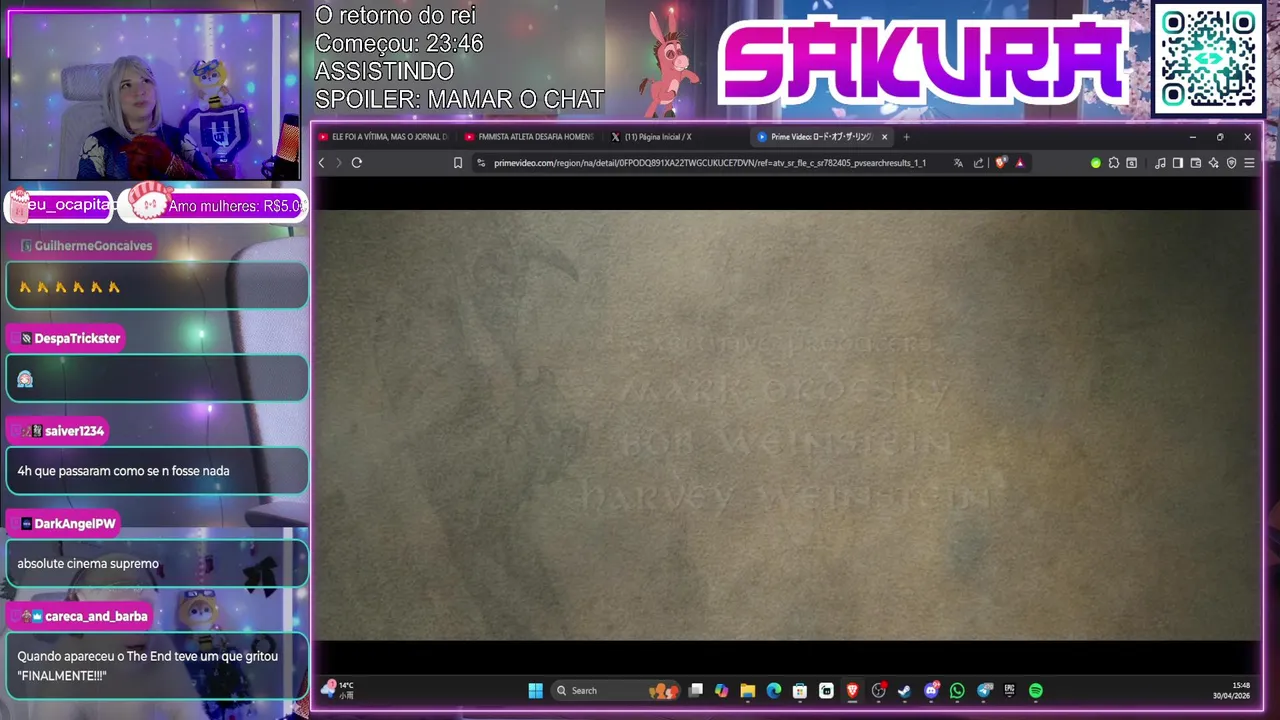Click the translate page icon in address bar
1280x720 pixels.
click(x=958, y=163)
